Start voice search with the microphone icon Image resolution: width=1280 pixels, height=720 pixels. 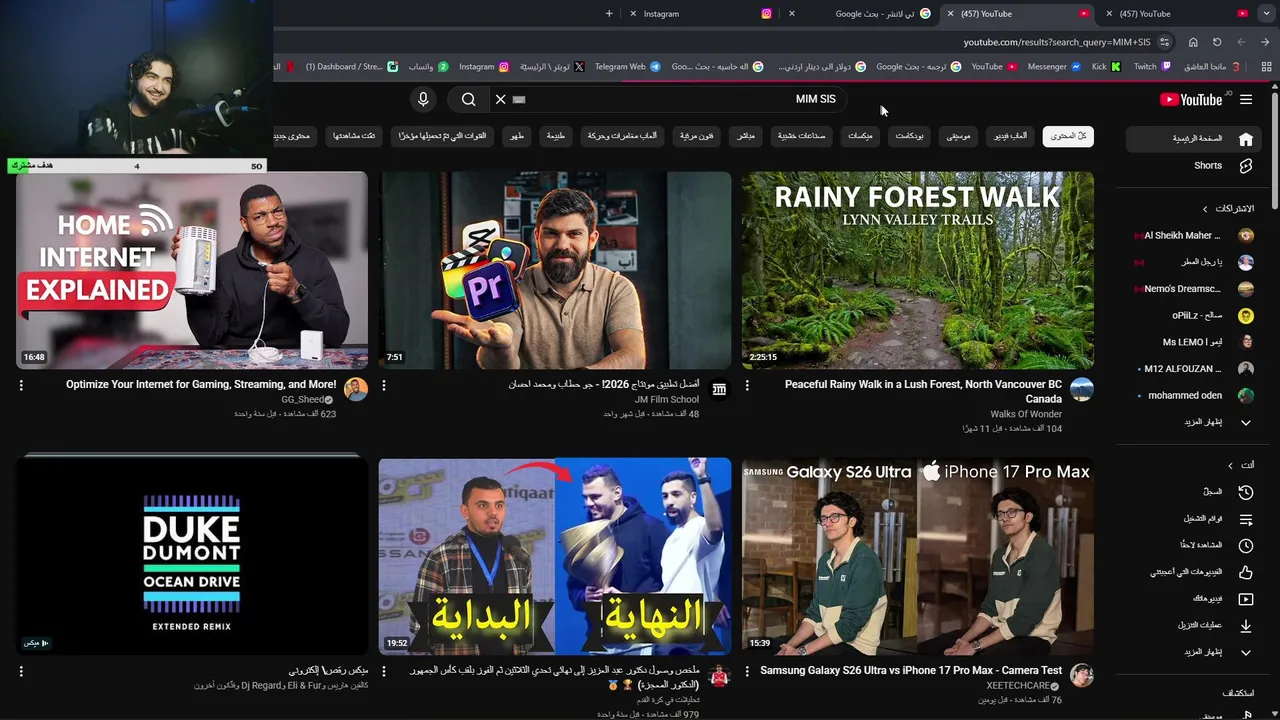click(x=423, y=99)
